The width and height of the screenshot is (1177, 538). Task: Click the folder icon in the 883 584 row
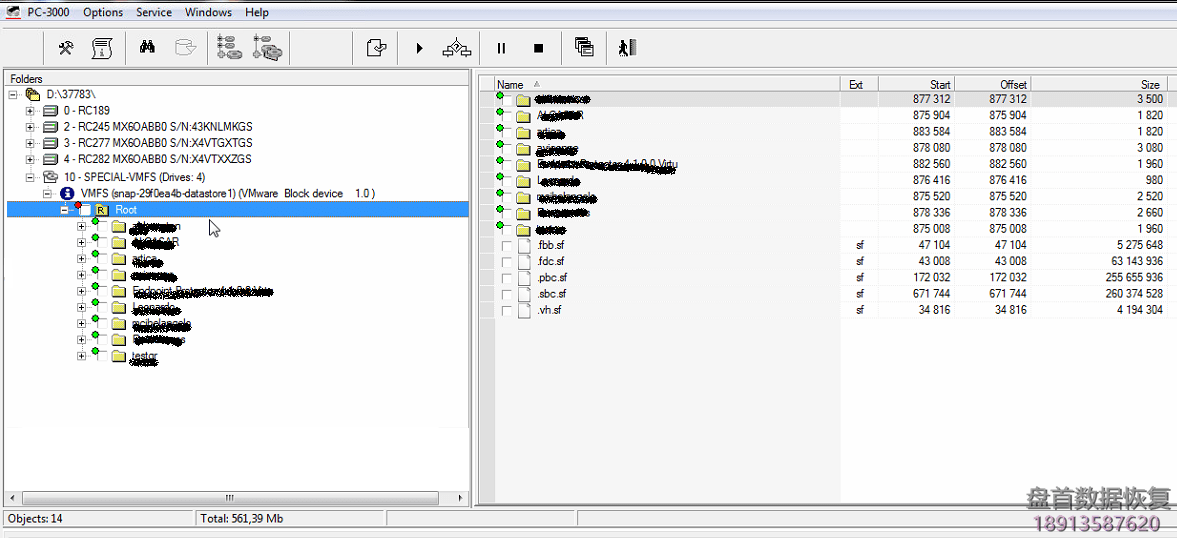click(523, 132)
